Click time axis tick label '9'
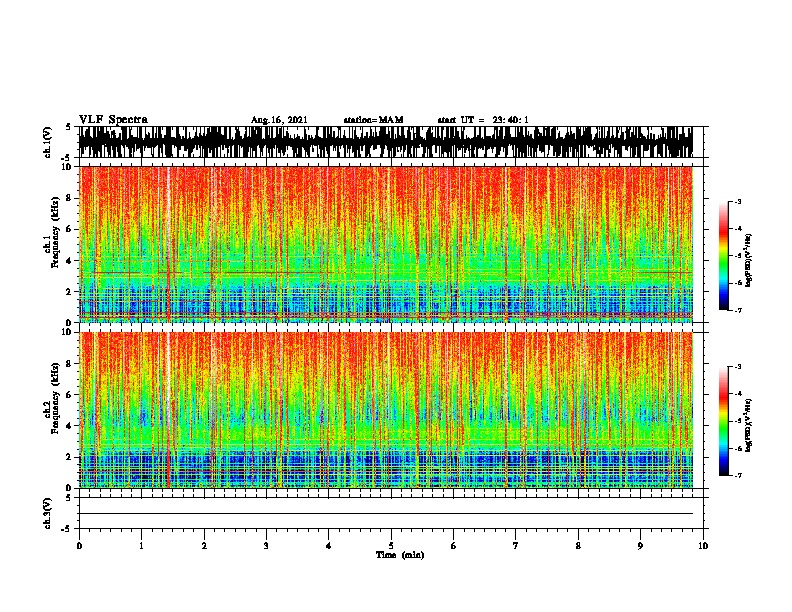The height and width of the screenshot is (612, 792). point(640,546)
